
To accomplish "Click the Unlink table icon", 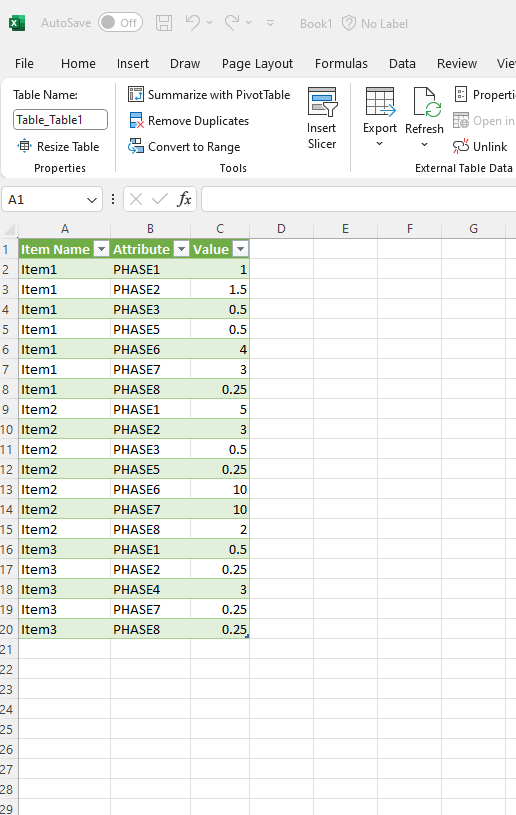I will click(461, 147).
